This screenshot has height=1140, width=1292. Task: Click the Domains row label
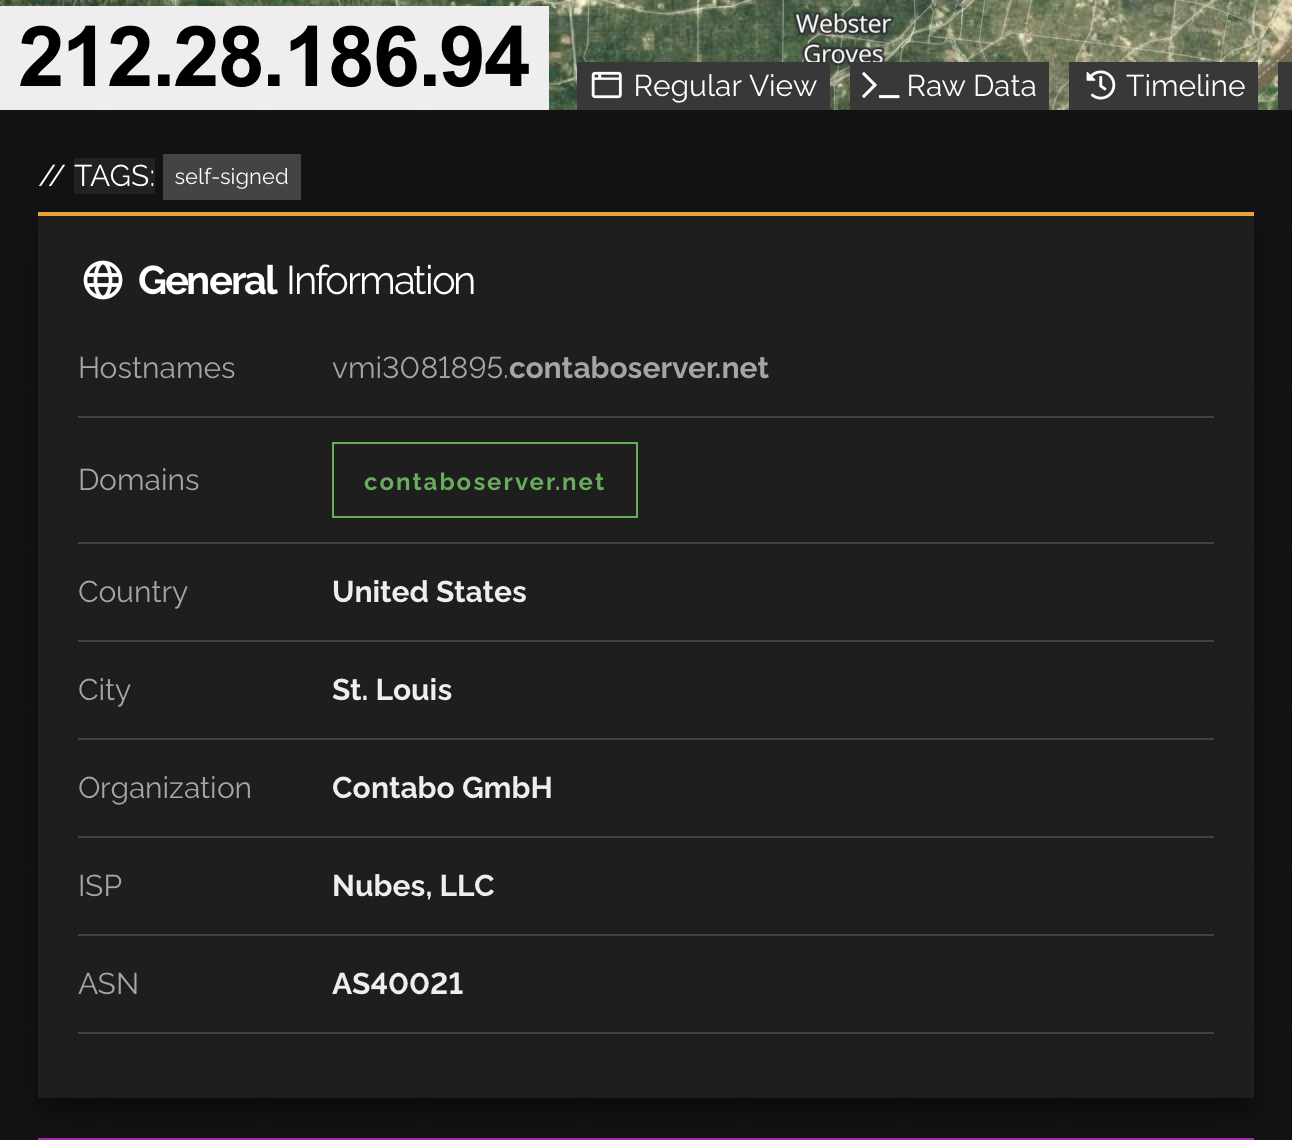pos(139,480)
